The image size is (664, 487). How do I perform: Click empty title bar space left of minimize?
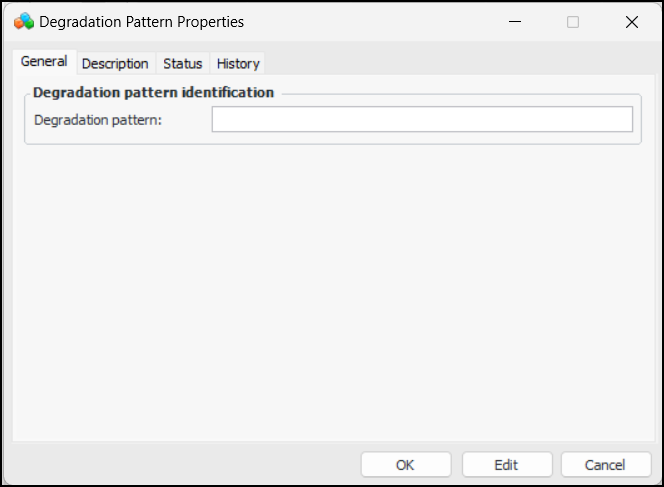[380, 21]
